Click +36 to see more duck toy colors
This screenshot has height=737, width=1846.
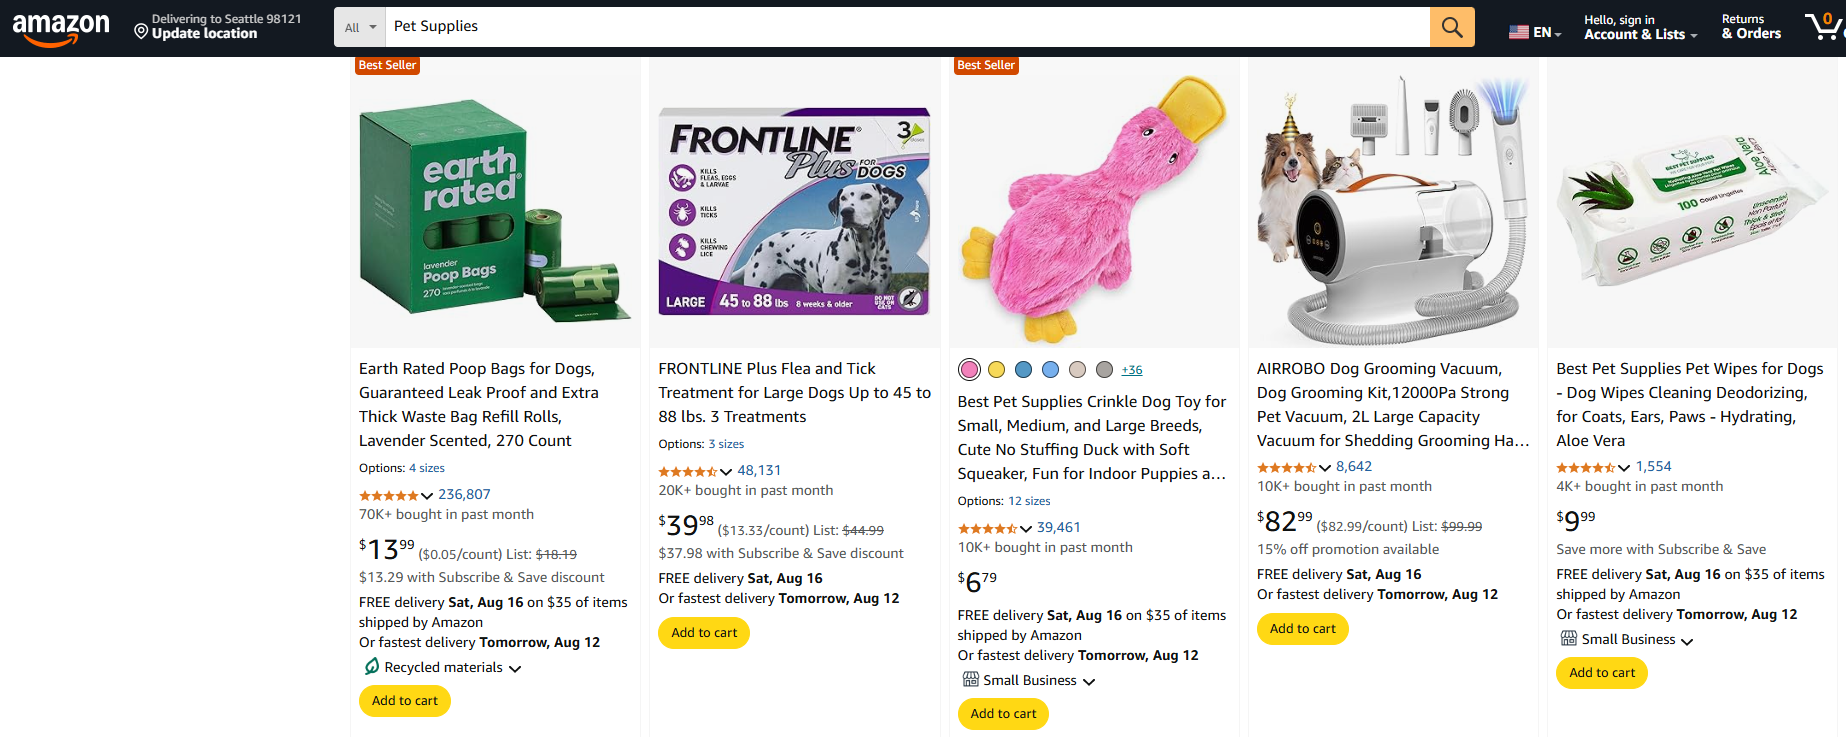click(1131, 369)
